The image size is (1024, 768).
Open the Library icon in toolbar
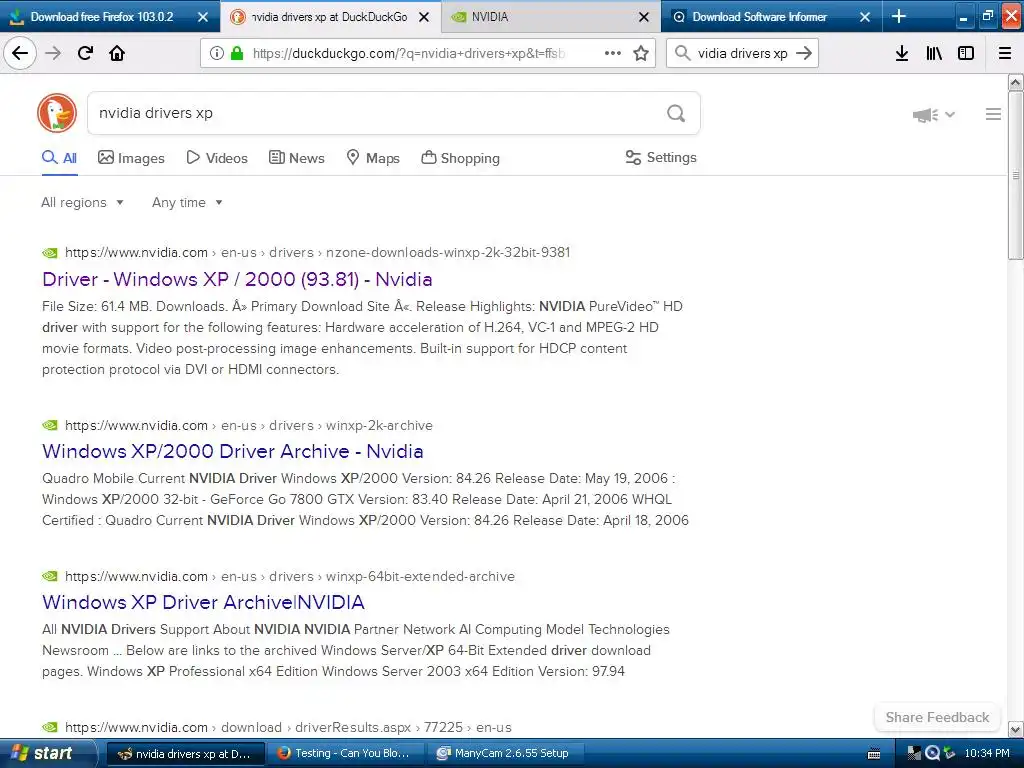pyautogui.click(x=934, y=53)
